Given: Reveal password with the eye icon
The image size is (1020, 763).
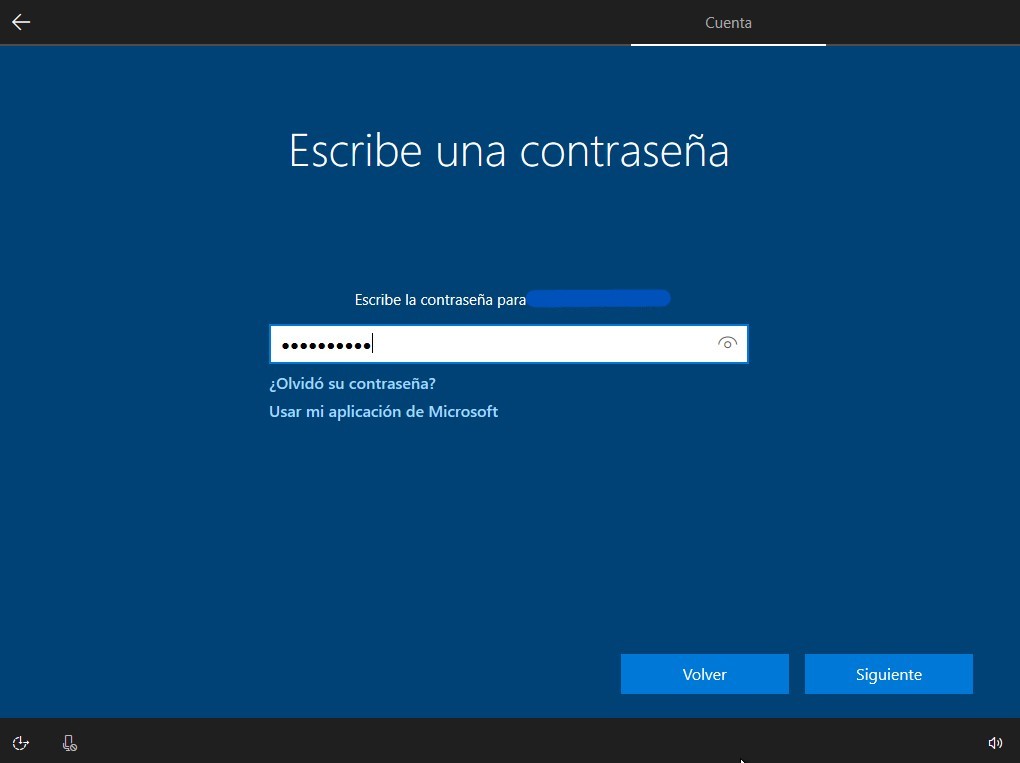Looking at the screenshot, I should (x=727, y=343).
